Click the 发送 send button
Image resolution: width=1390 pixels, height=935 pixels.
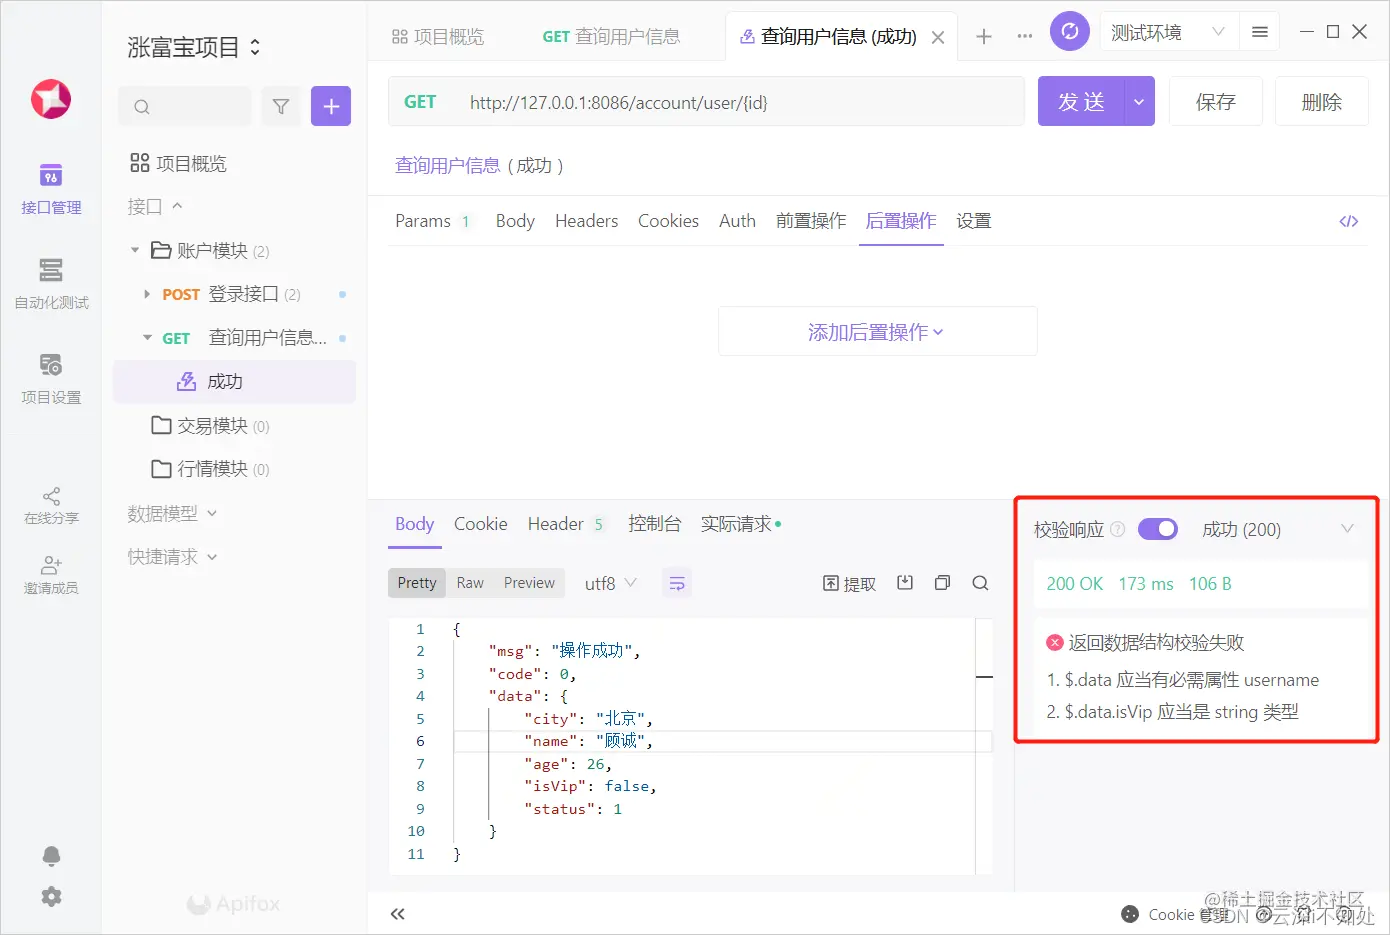[x=1081, y=102]
